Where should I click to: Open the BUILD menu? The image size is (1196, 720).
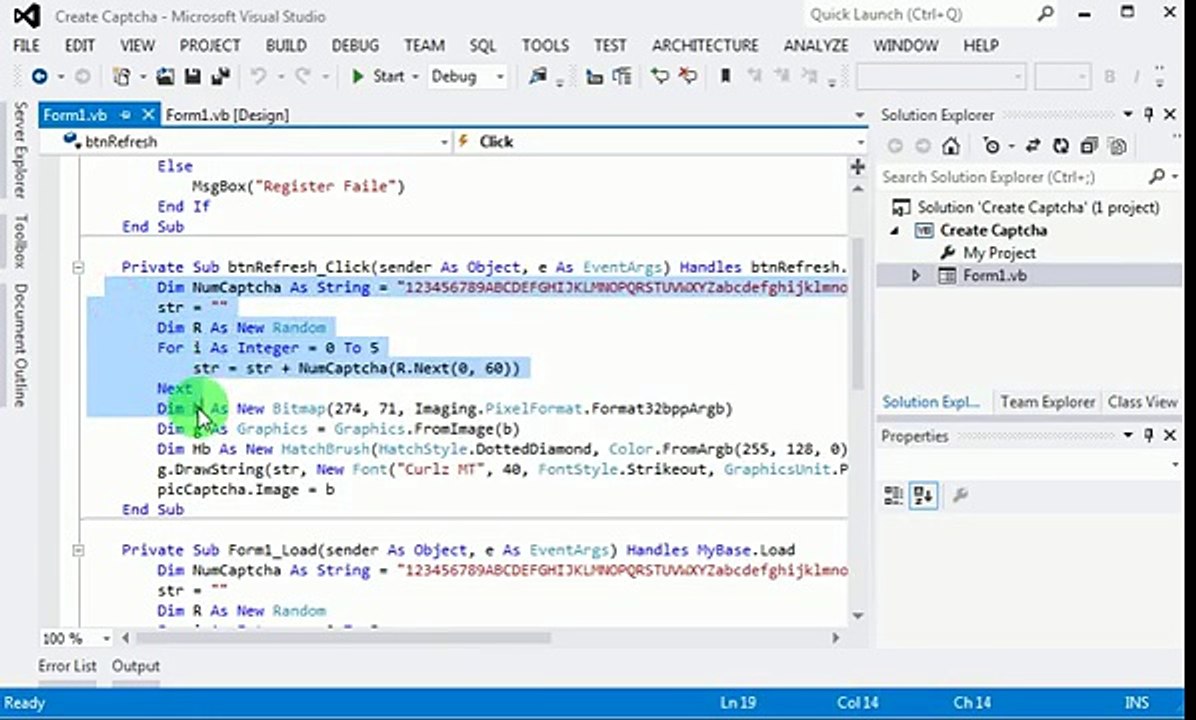(x=286, y=46)
